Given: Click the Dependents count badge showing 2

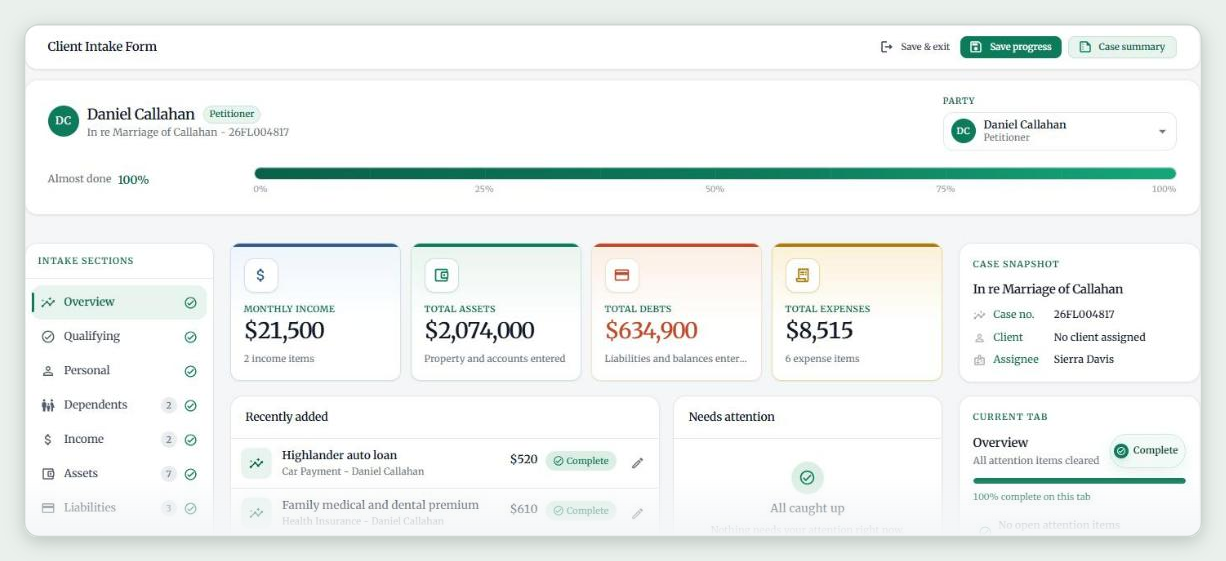Looking at the screenshot, I should tap(169, 405).
